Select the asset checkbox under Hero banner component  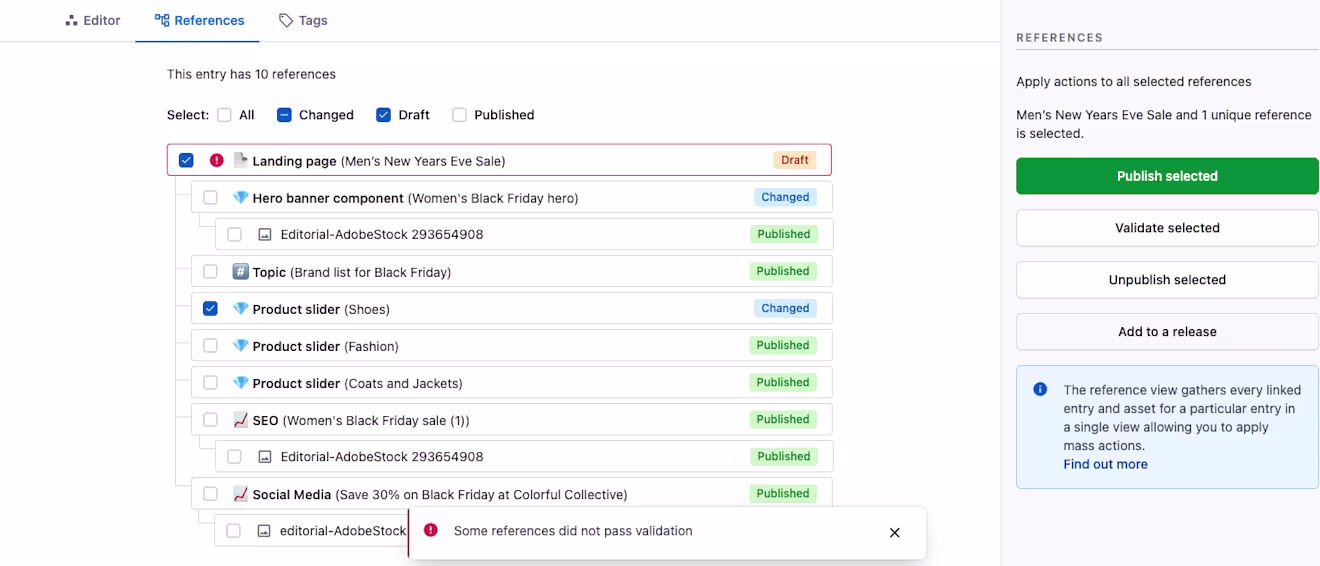pos(234,235)
